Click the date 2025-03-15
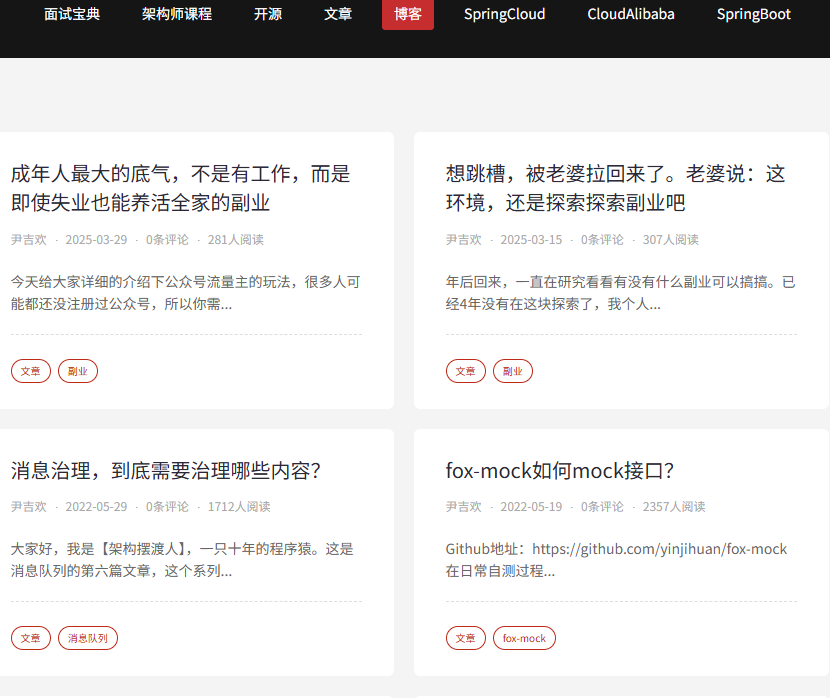 [x=531, y=240]
